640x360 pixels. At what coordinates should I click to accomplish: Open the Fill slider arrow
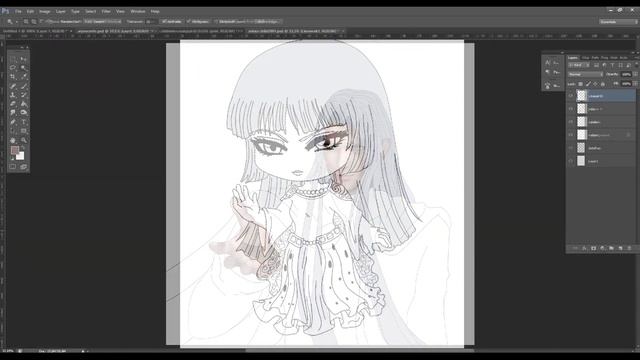(636, 84)
